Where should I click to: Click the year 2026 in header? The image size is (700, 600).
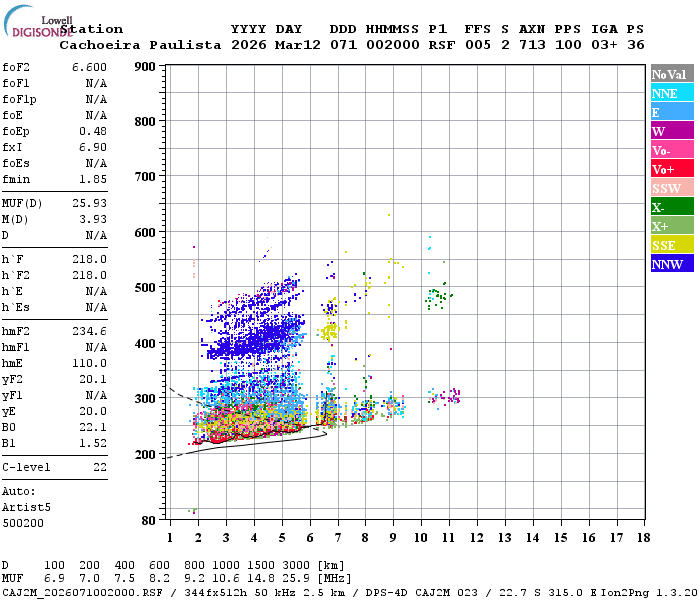(x=249, y=46)
